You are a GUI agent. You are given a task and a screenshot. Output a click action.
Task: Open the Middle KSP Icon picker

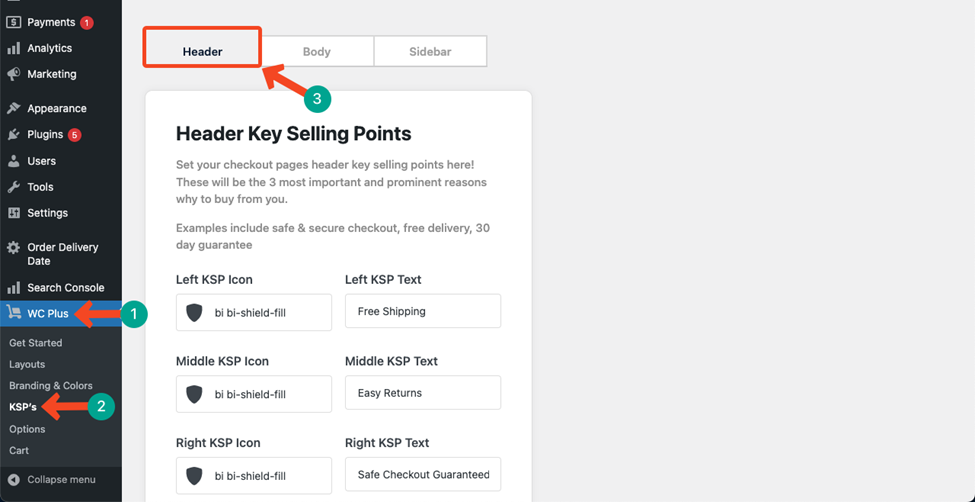point(254,394)
